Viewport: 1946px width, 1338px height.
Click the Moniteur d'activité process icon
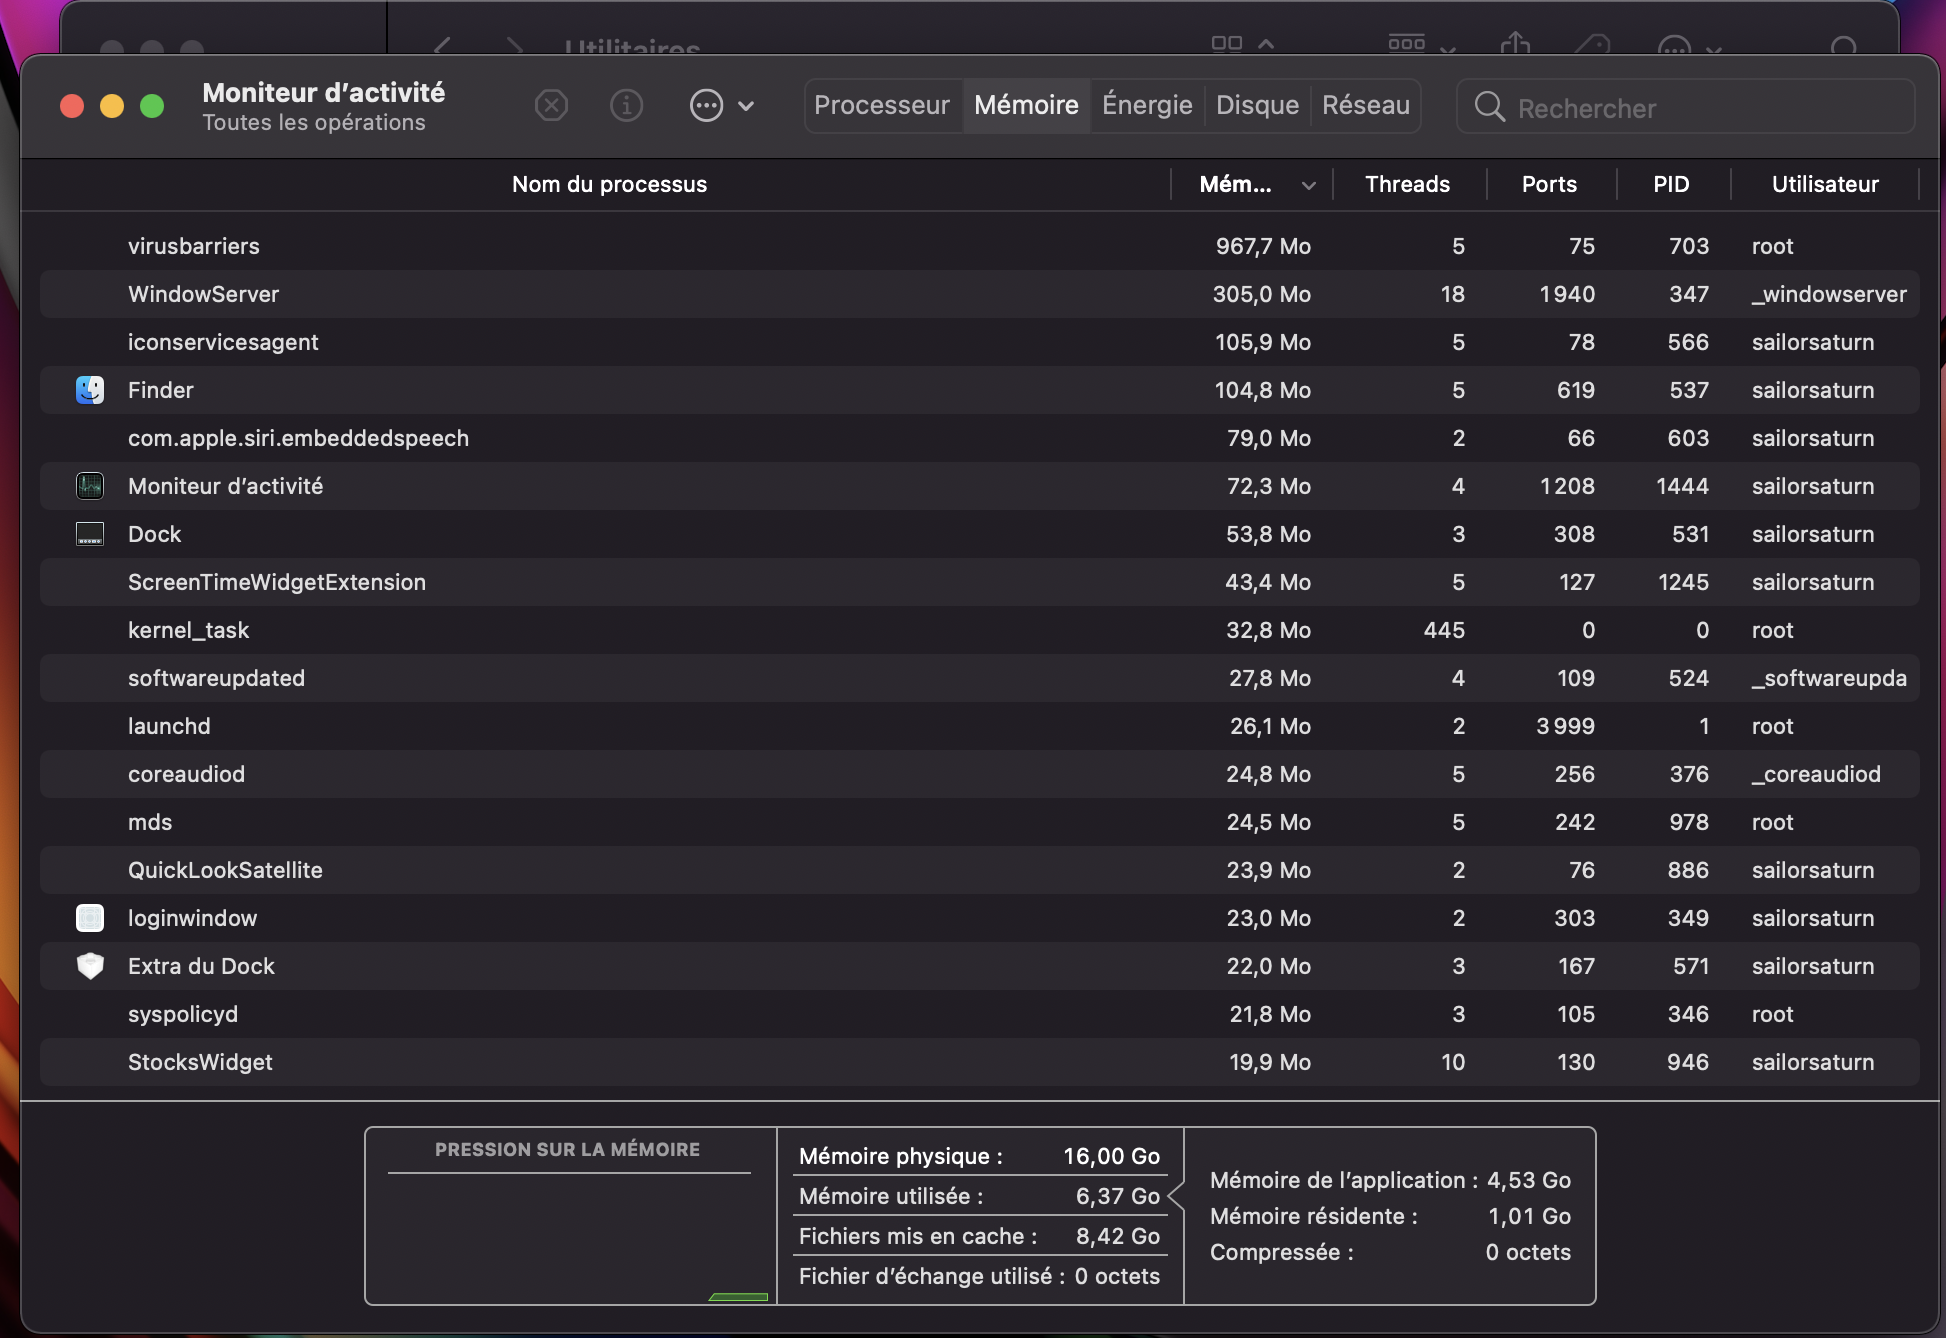[x=90, y=486]
